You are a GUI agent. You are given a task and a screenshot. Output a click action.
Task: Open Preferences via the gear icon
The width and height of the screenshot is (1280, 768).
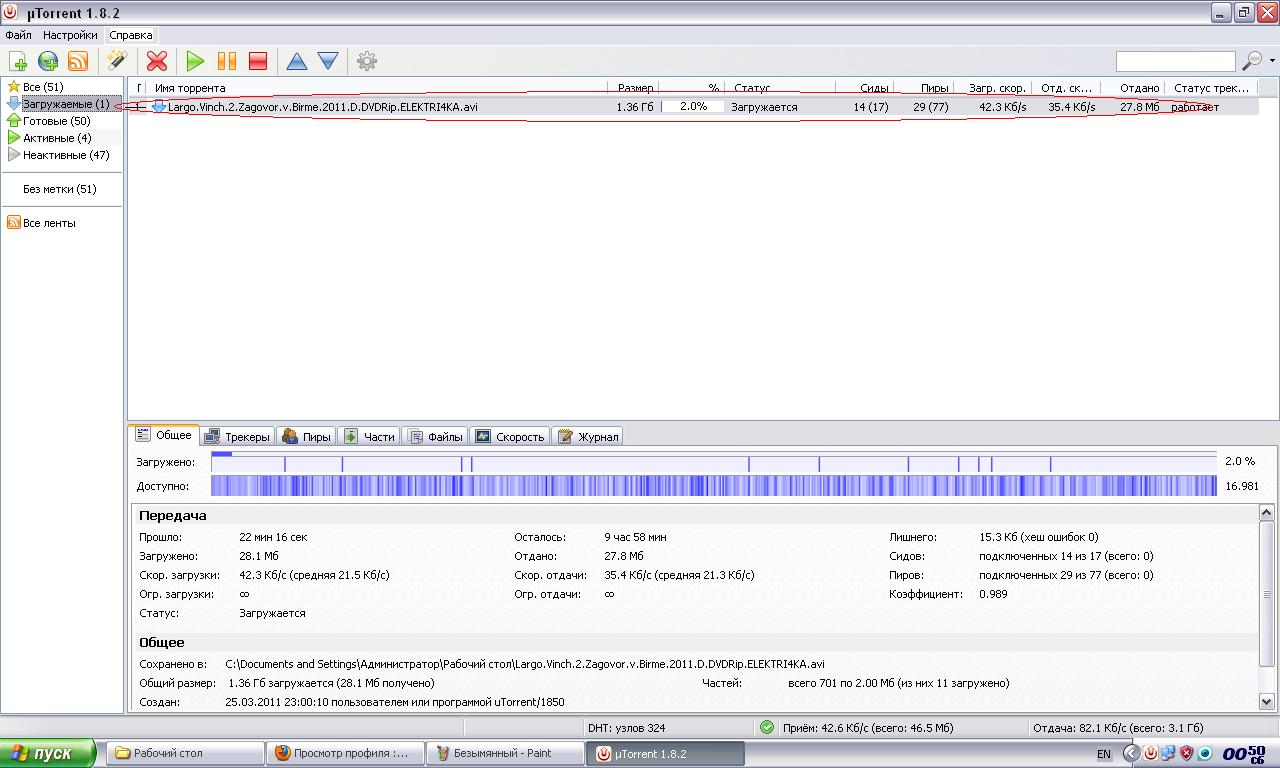[367, 61]
